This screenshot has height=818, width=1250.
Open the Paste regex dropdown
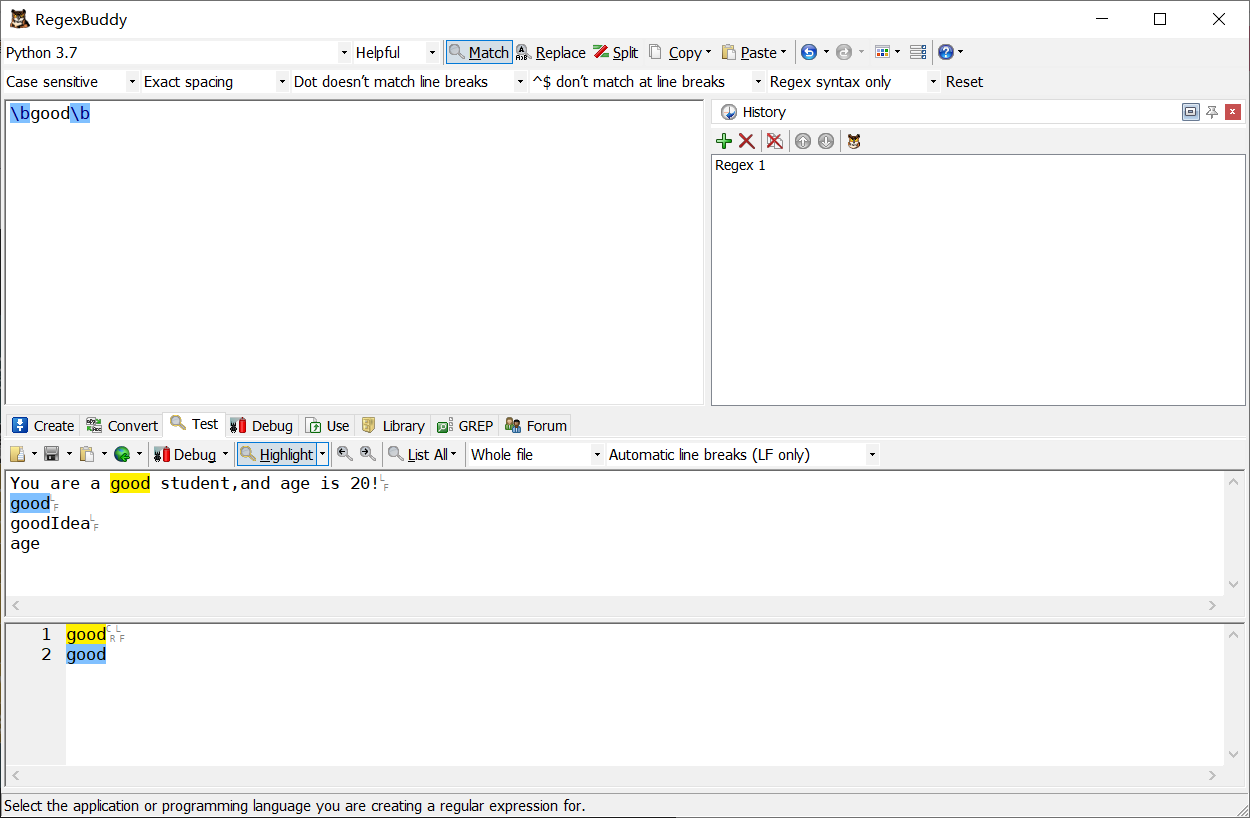[x=754, y=52]
